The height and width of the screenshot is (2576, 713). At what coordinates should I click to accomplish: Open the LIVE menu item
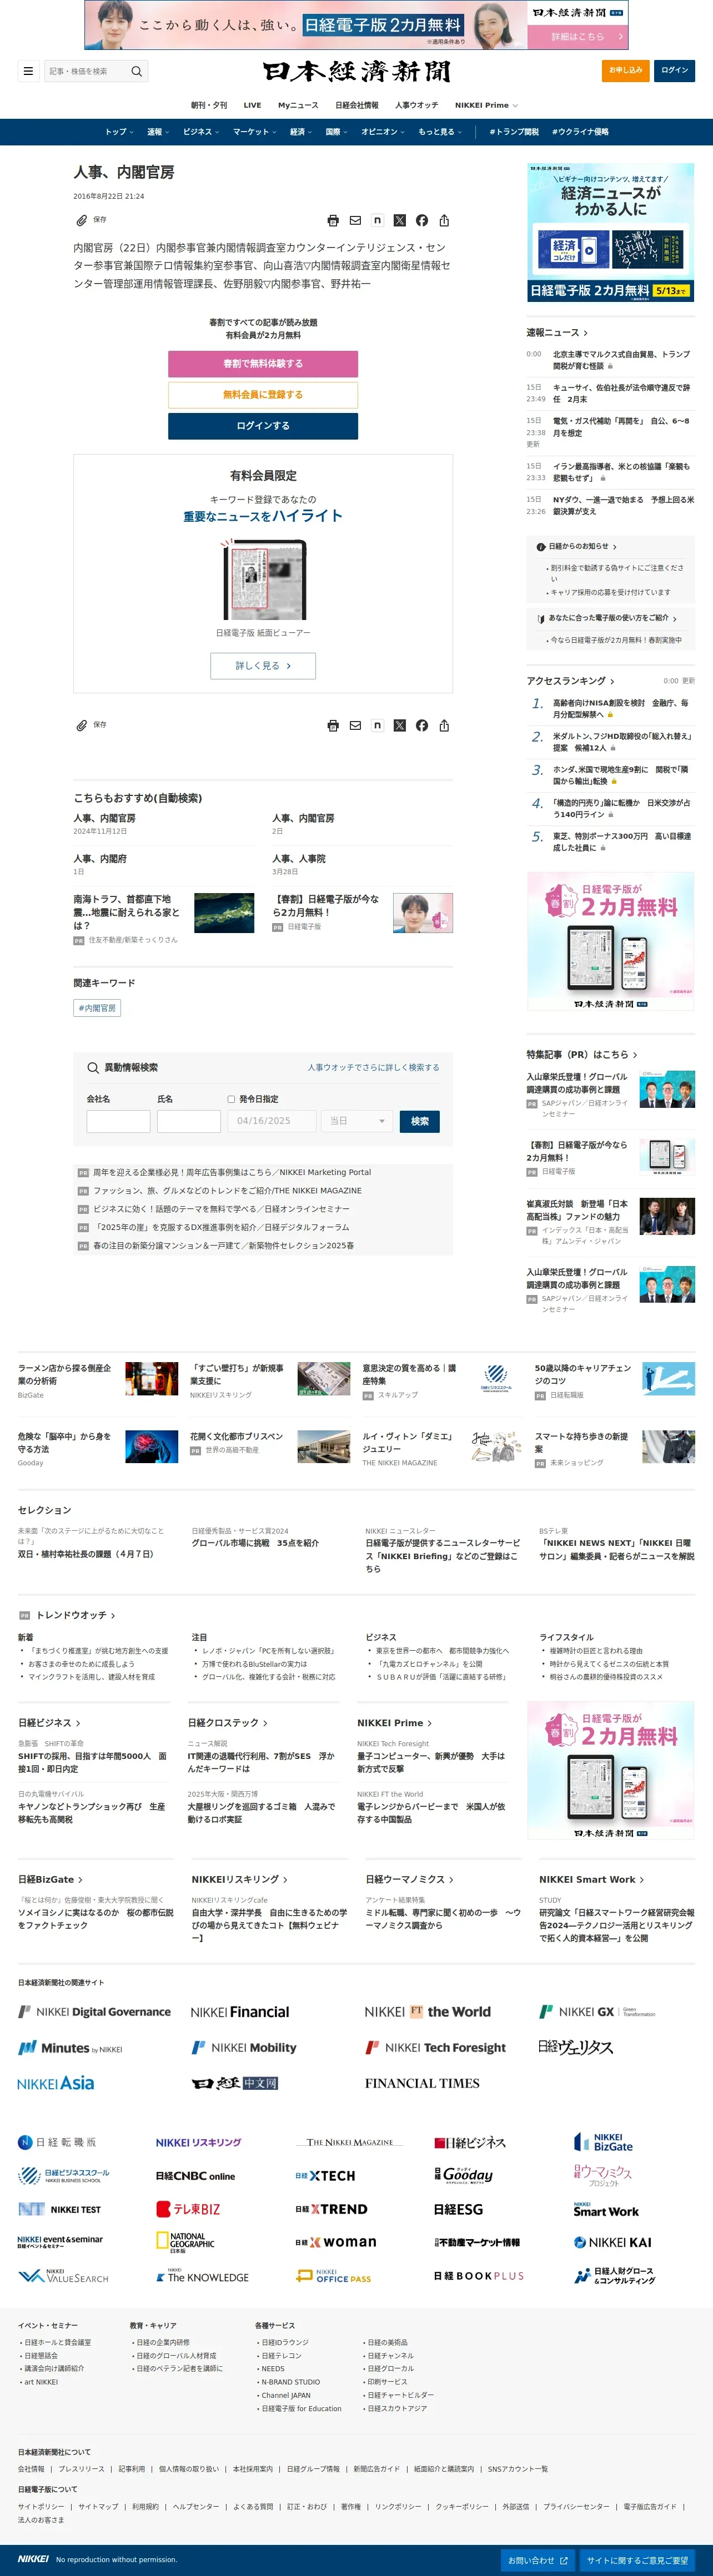[252, 105]
